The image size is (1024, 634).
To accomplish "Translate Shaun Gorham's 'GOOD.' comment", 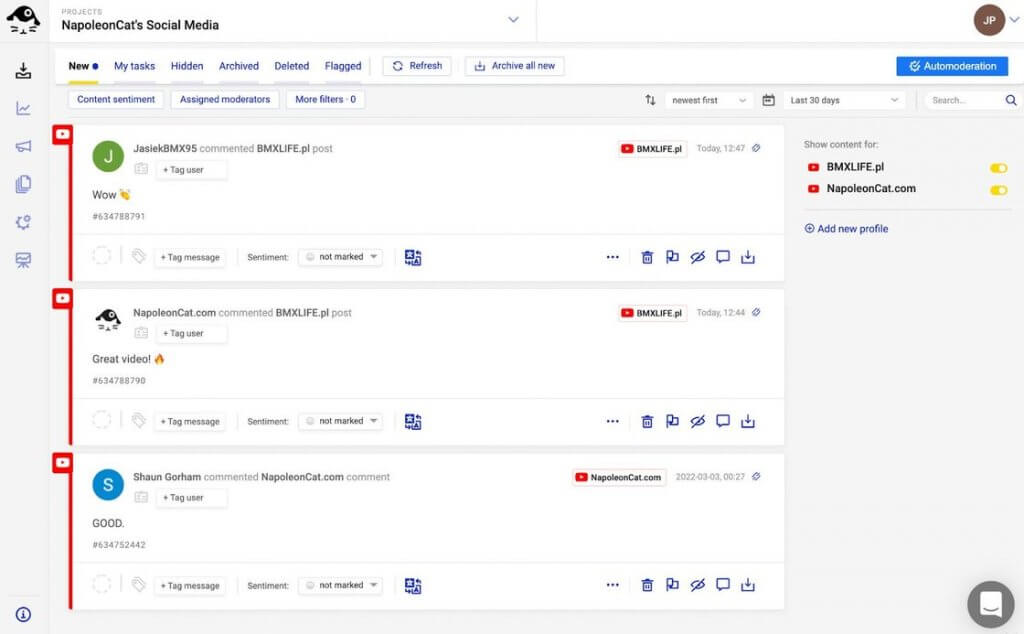I will pyautogui.click(x=413, y=586).
